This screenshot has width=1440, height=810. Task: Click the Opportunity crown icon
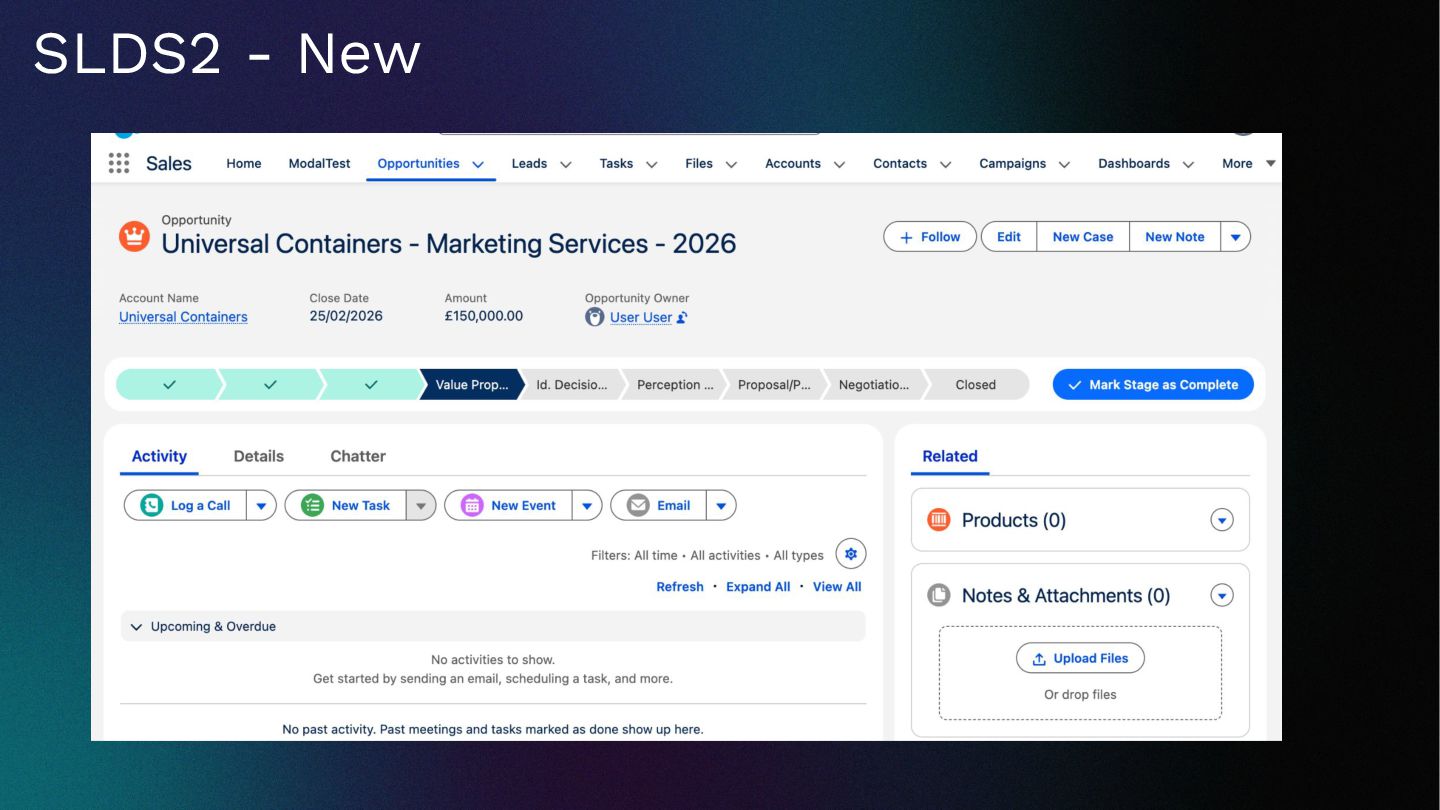click(134, 237)
